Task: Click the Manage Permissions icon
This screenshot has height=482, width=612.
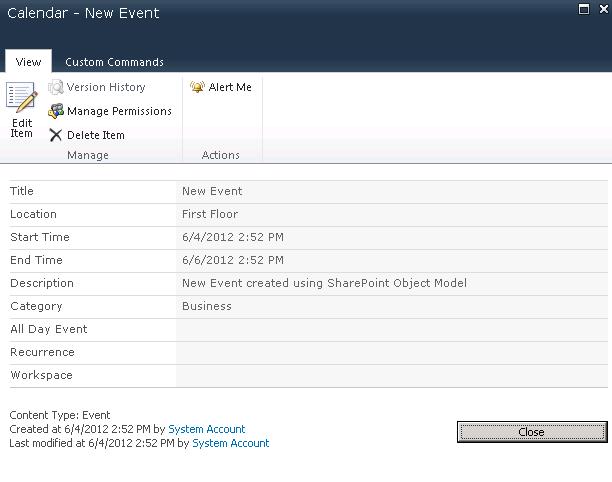Action: click(x=56, y=111)
